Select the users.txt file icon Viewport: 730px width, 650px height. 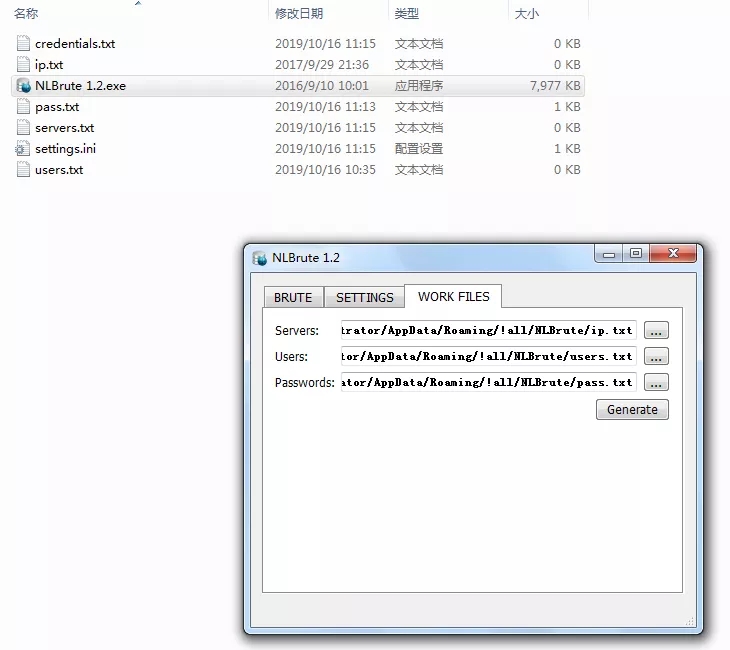point(24,170)
